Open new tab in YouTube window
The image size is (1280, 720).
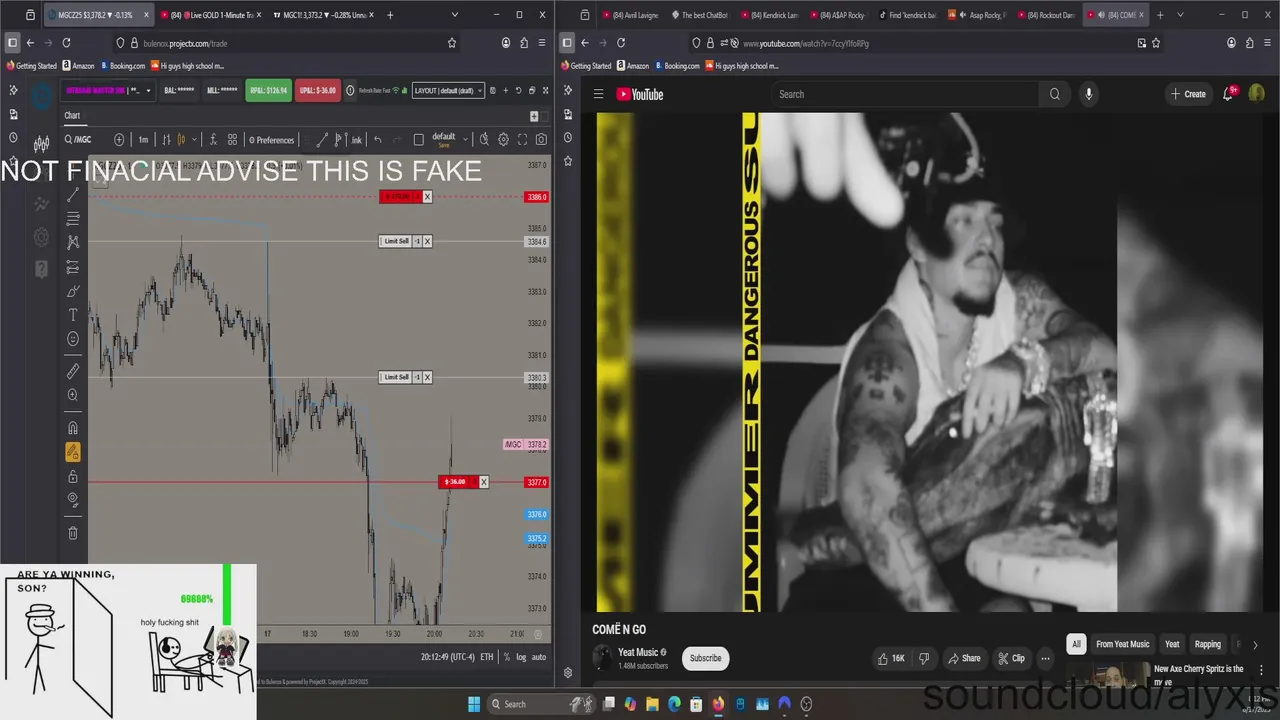pos(1160,15)
